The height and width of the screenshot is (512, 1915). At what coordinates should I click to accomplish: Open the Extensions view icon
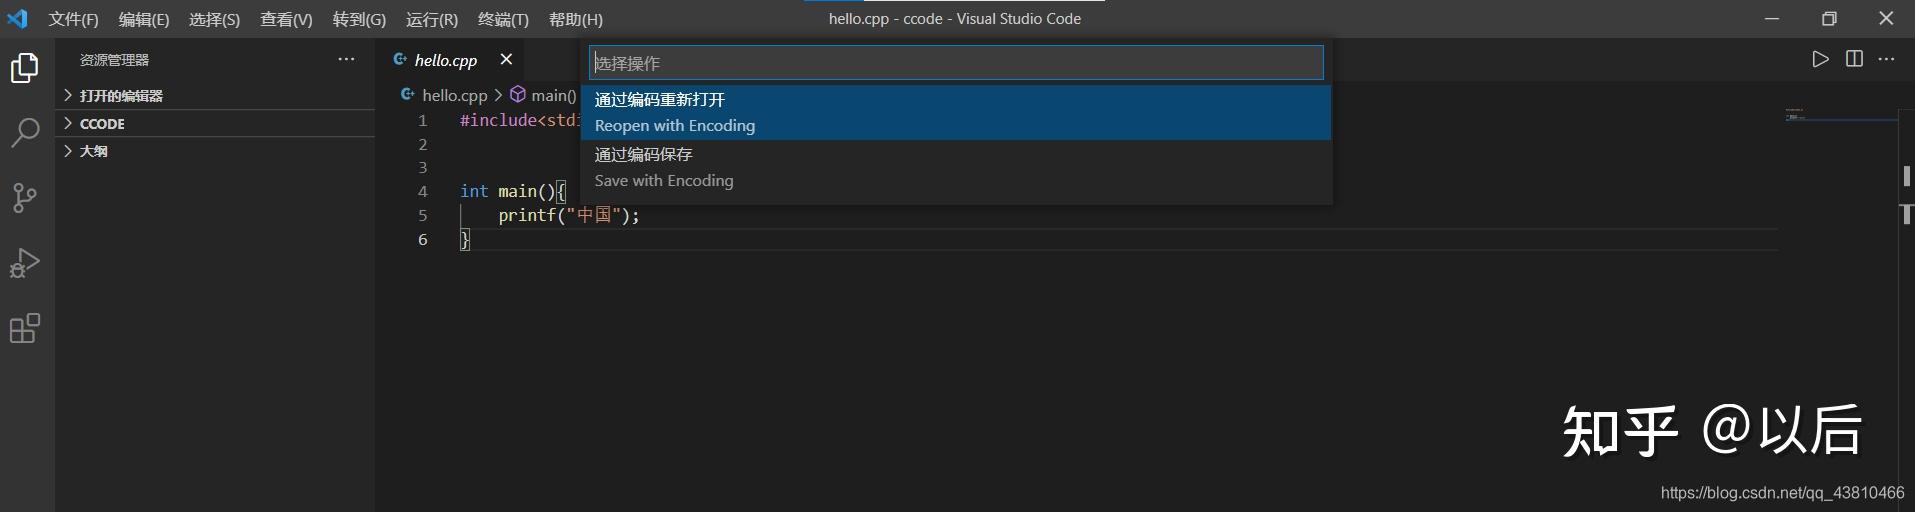pos(25,328)
